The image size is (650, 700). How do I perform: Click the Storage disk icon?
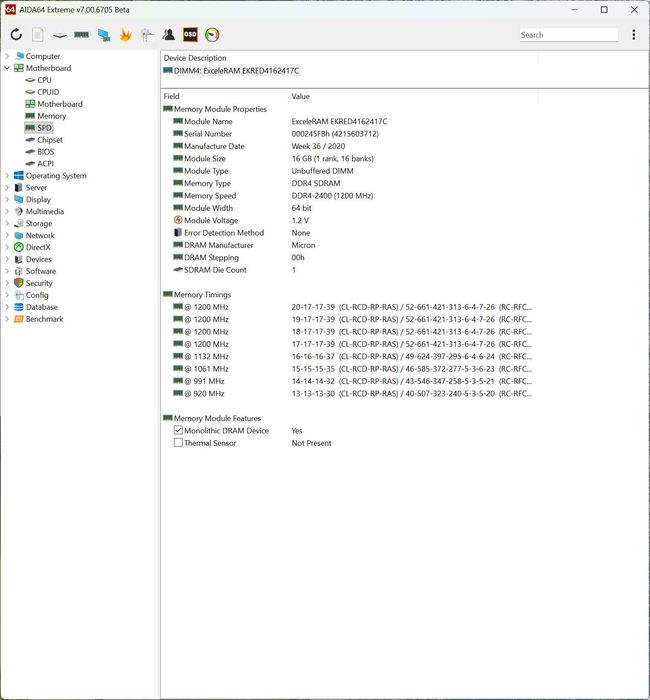(x=19, y=224)
